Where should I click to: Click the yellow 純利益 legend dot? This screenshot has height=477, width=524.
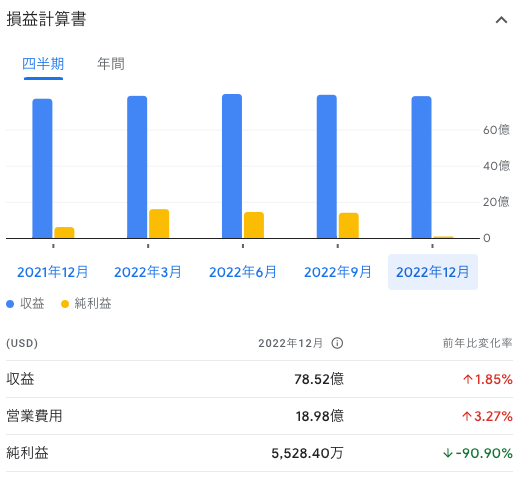pos(65,304)
